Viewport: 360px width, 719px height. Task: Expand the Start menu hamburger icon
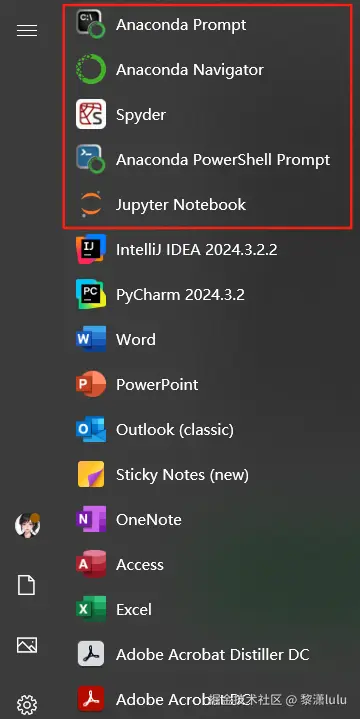(x=27, y=31)
